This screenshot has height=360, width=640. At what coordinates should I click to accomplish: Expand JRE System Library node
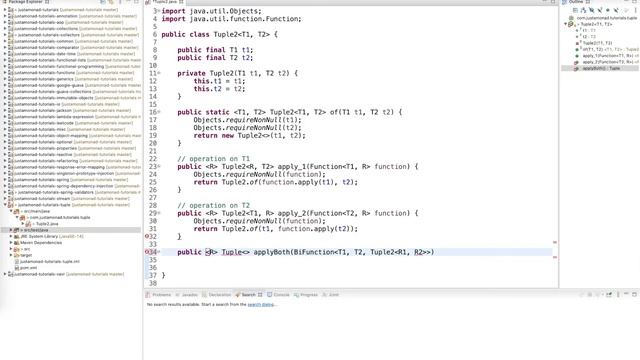(x=11, y=236)
